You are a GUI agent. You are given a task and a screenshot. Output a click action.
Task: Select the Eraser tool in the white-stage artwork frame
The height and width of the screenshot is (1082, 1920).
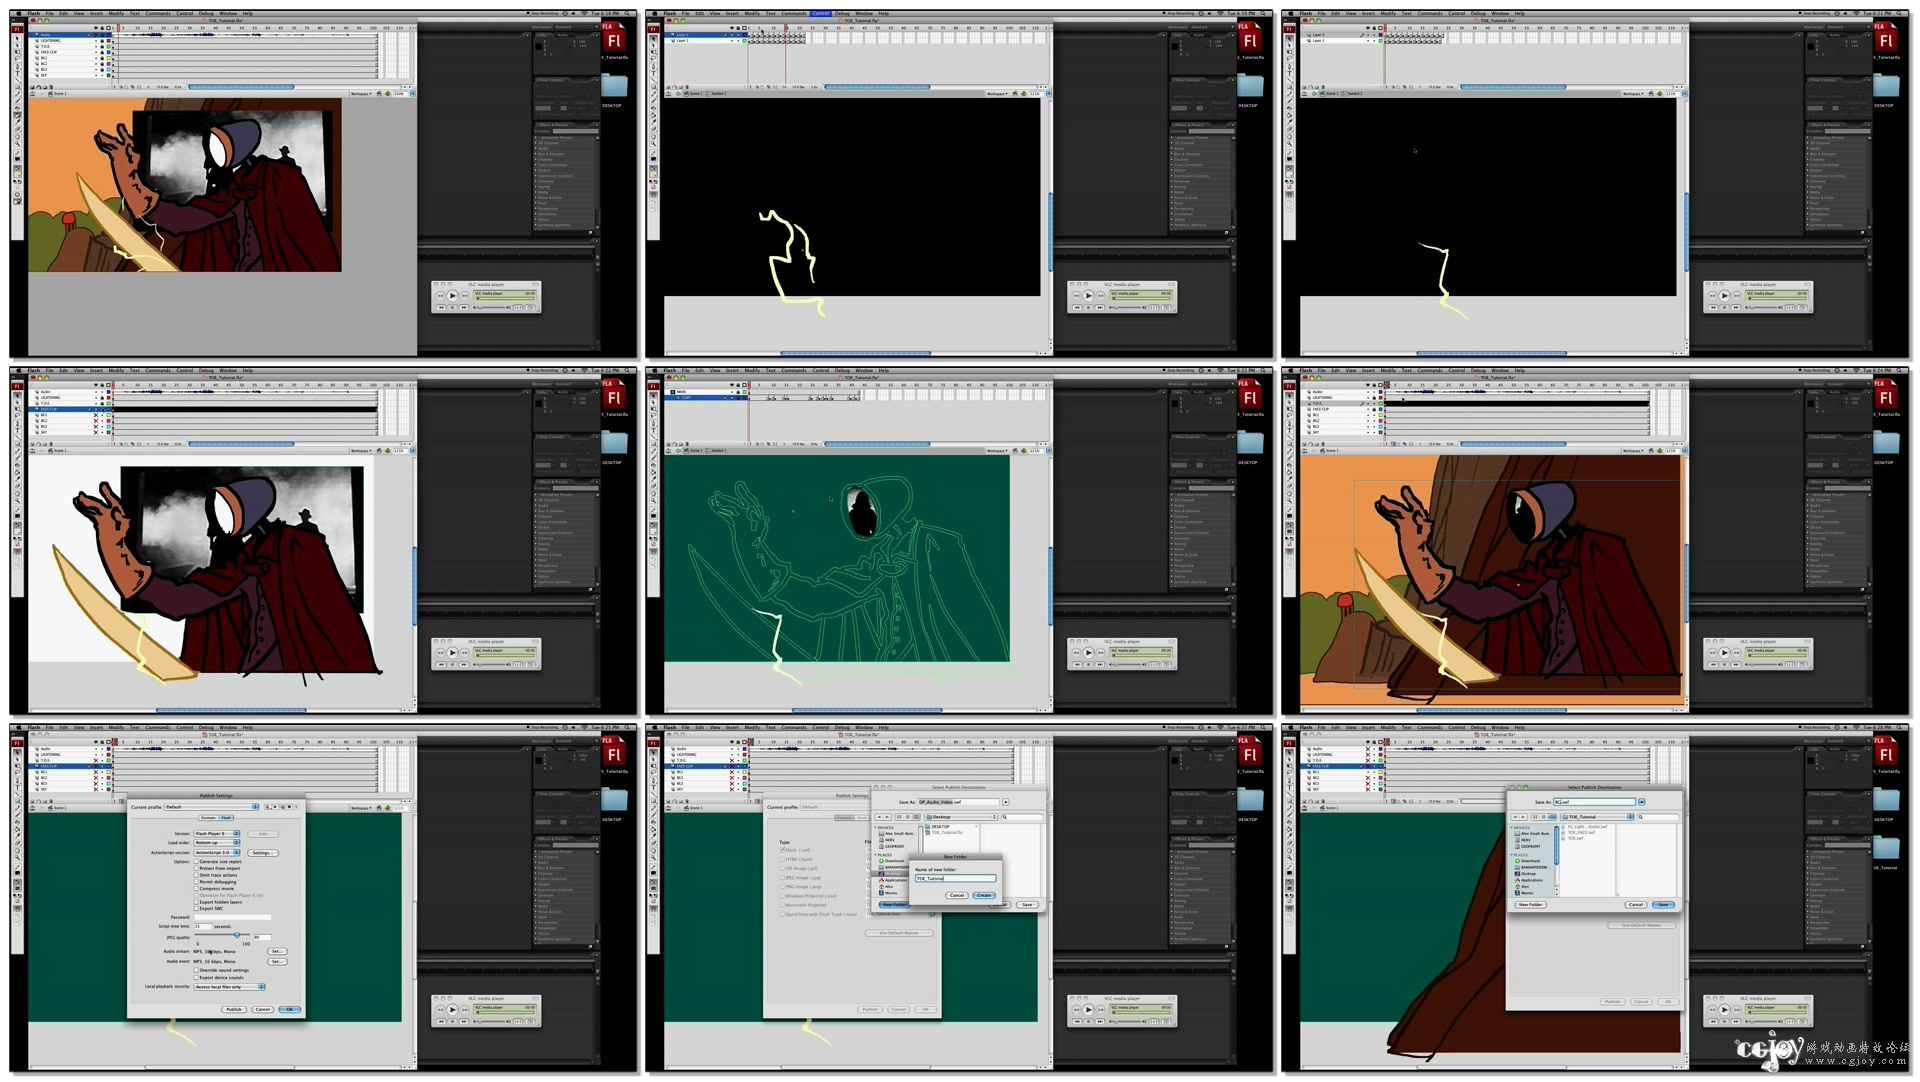pyautogui.click(x=17, y=486)
